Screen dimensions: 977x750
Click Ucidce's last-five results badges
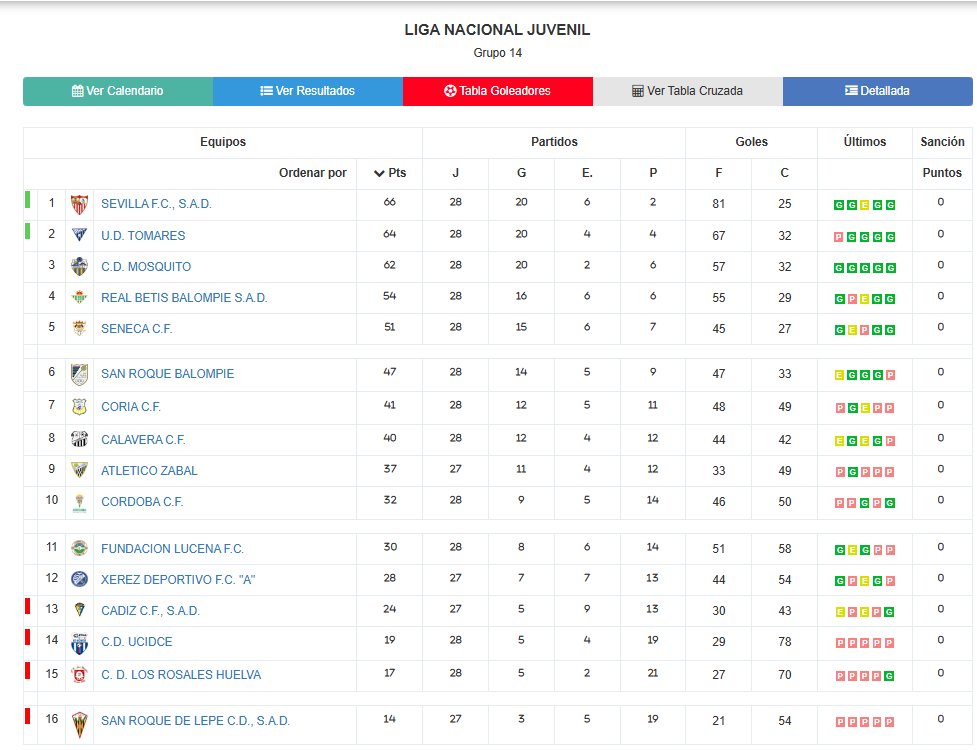865,643
